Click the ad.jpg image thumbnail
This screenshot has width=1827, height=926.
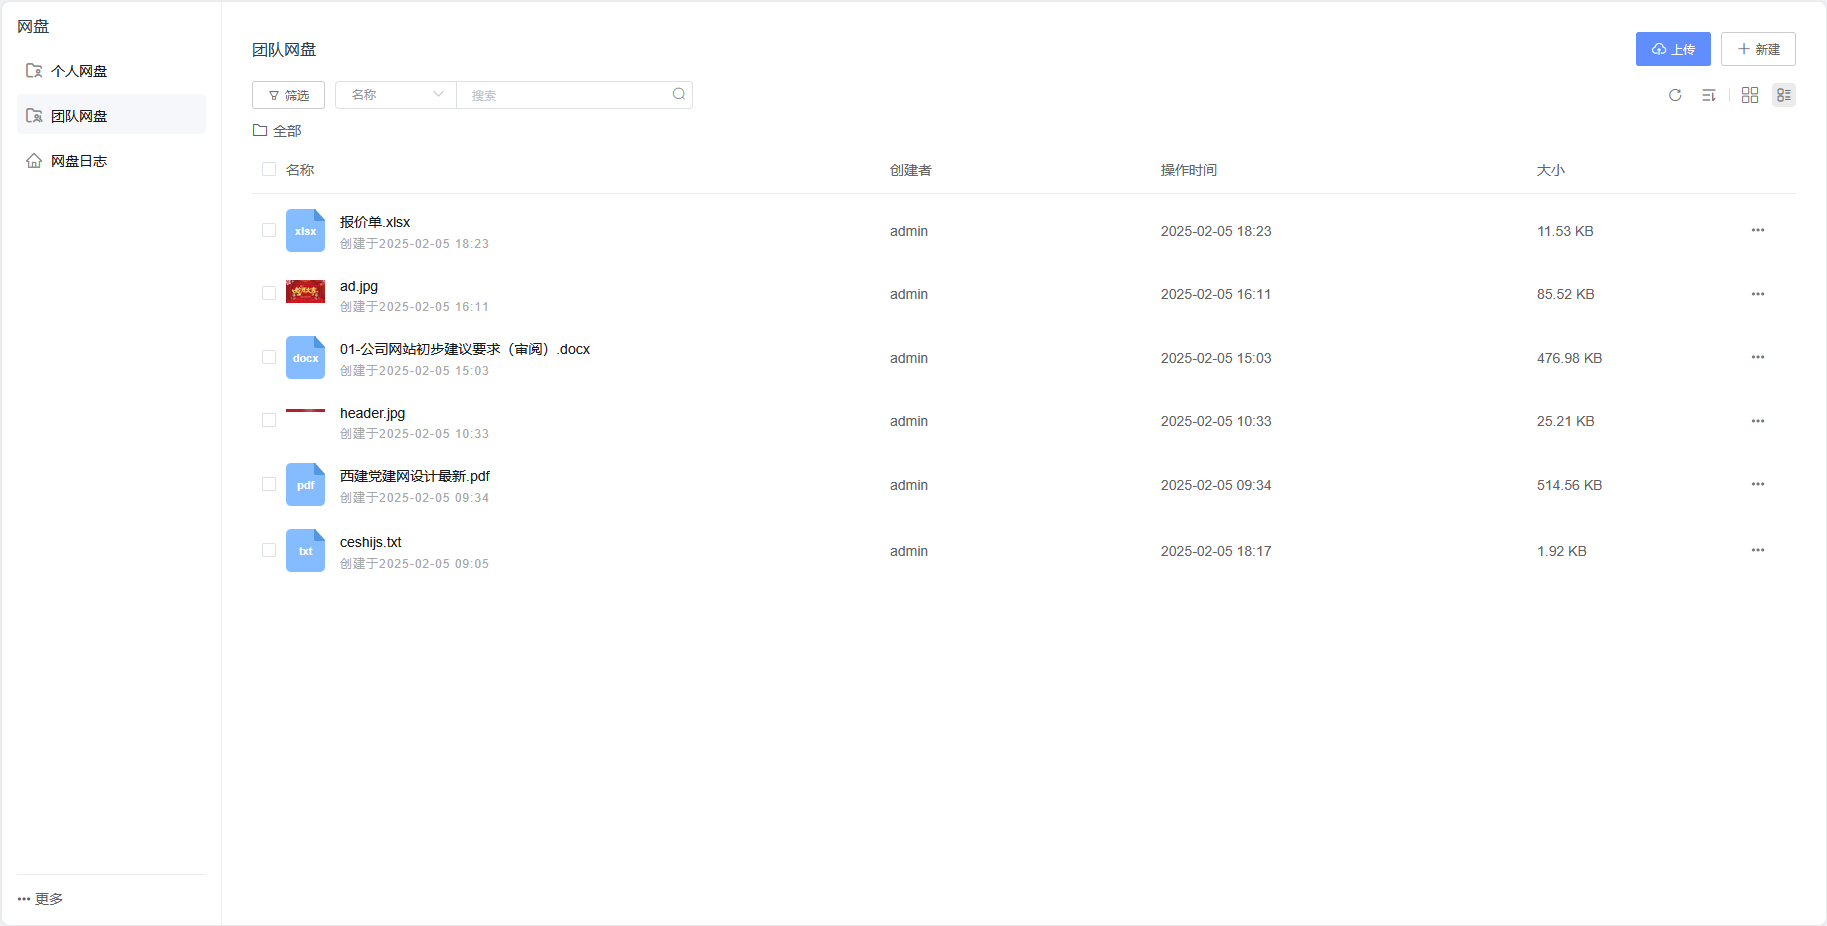pyautogui.click(x=305, y=292)
